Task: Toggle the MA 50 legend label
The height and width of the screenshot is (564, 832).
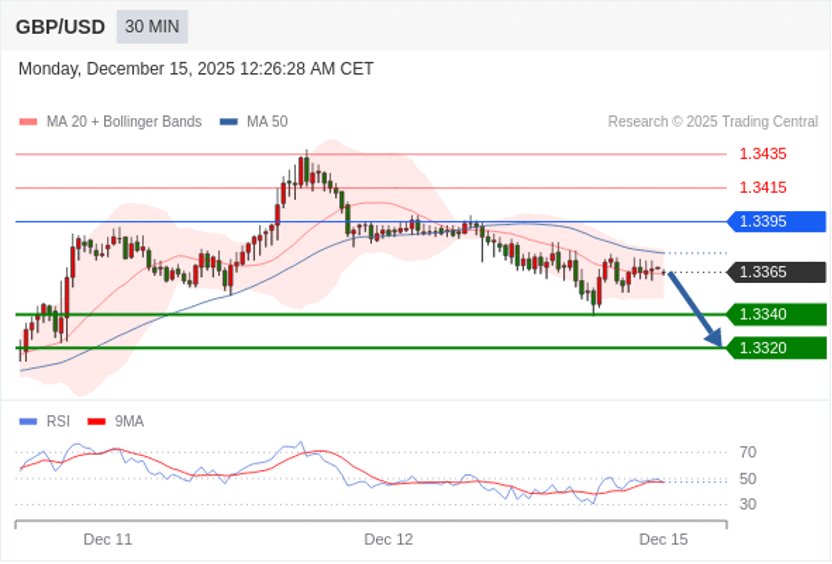Action: point(266,122)
